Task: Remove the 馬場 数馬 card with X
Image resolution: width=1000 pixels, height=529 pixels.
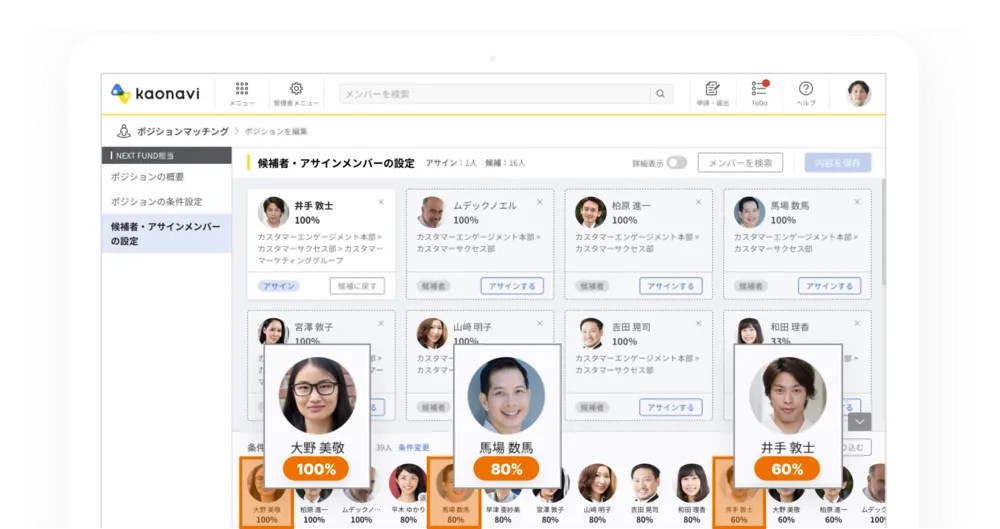Action: coord(857,202)
